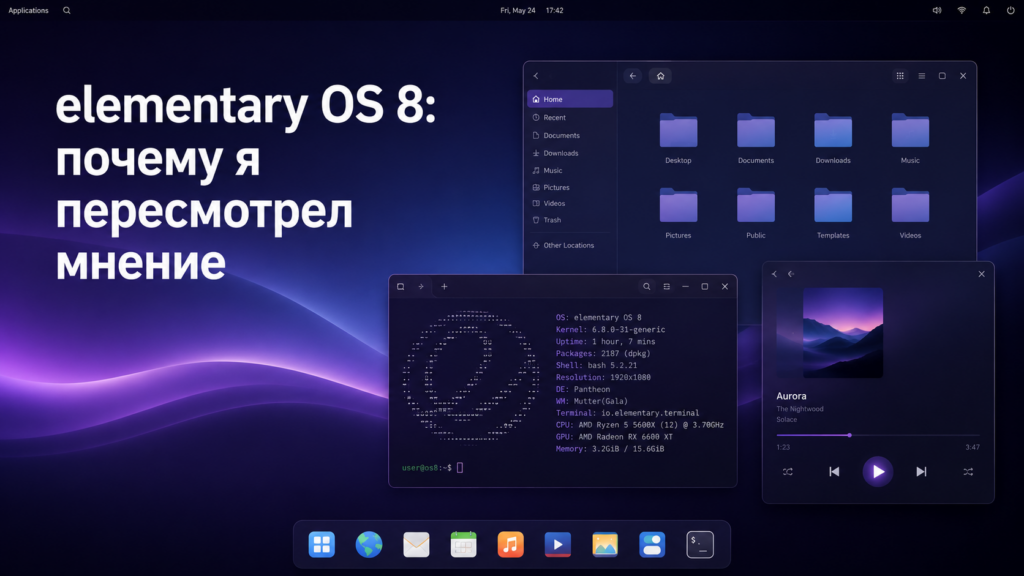Skip to next track
The width and height of the screenshot is (1024, 576).
pos(921,472)
